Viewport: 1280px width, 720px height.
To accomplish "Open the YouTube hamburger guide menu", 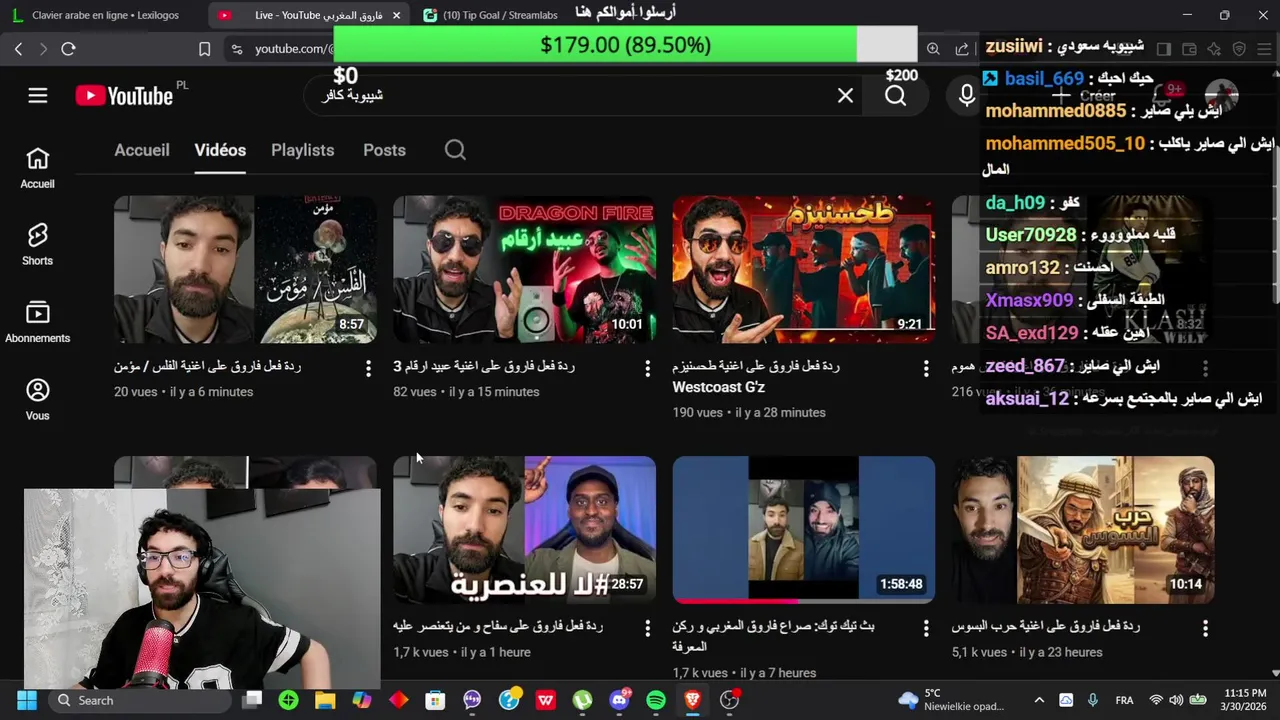I will [x=38, y=95].
